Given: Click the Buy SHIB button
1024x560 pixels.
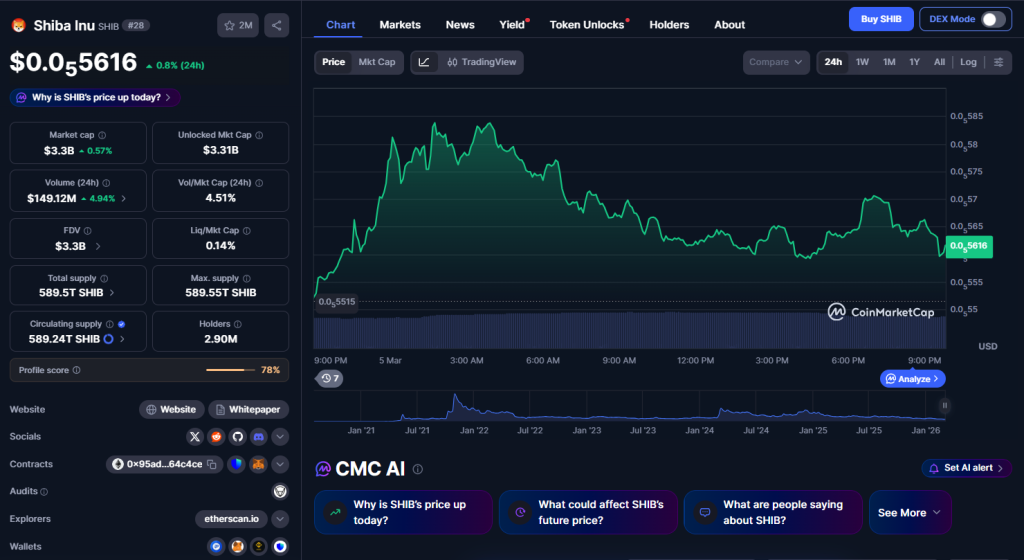Looking at the screenshot, I should tap(880, 19).
